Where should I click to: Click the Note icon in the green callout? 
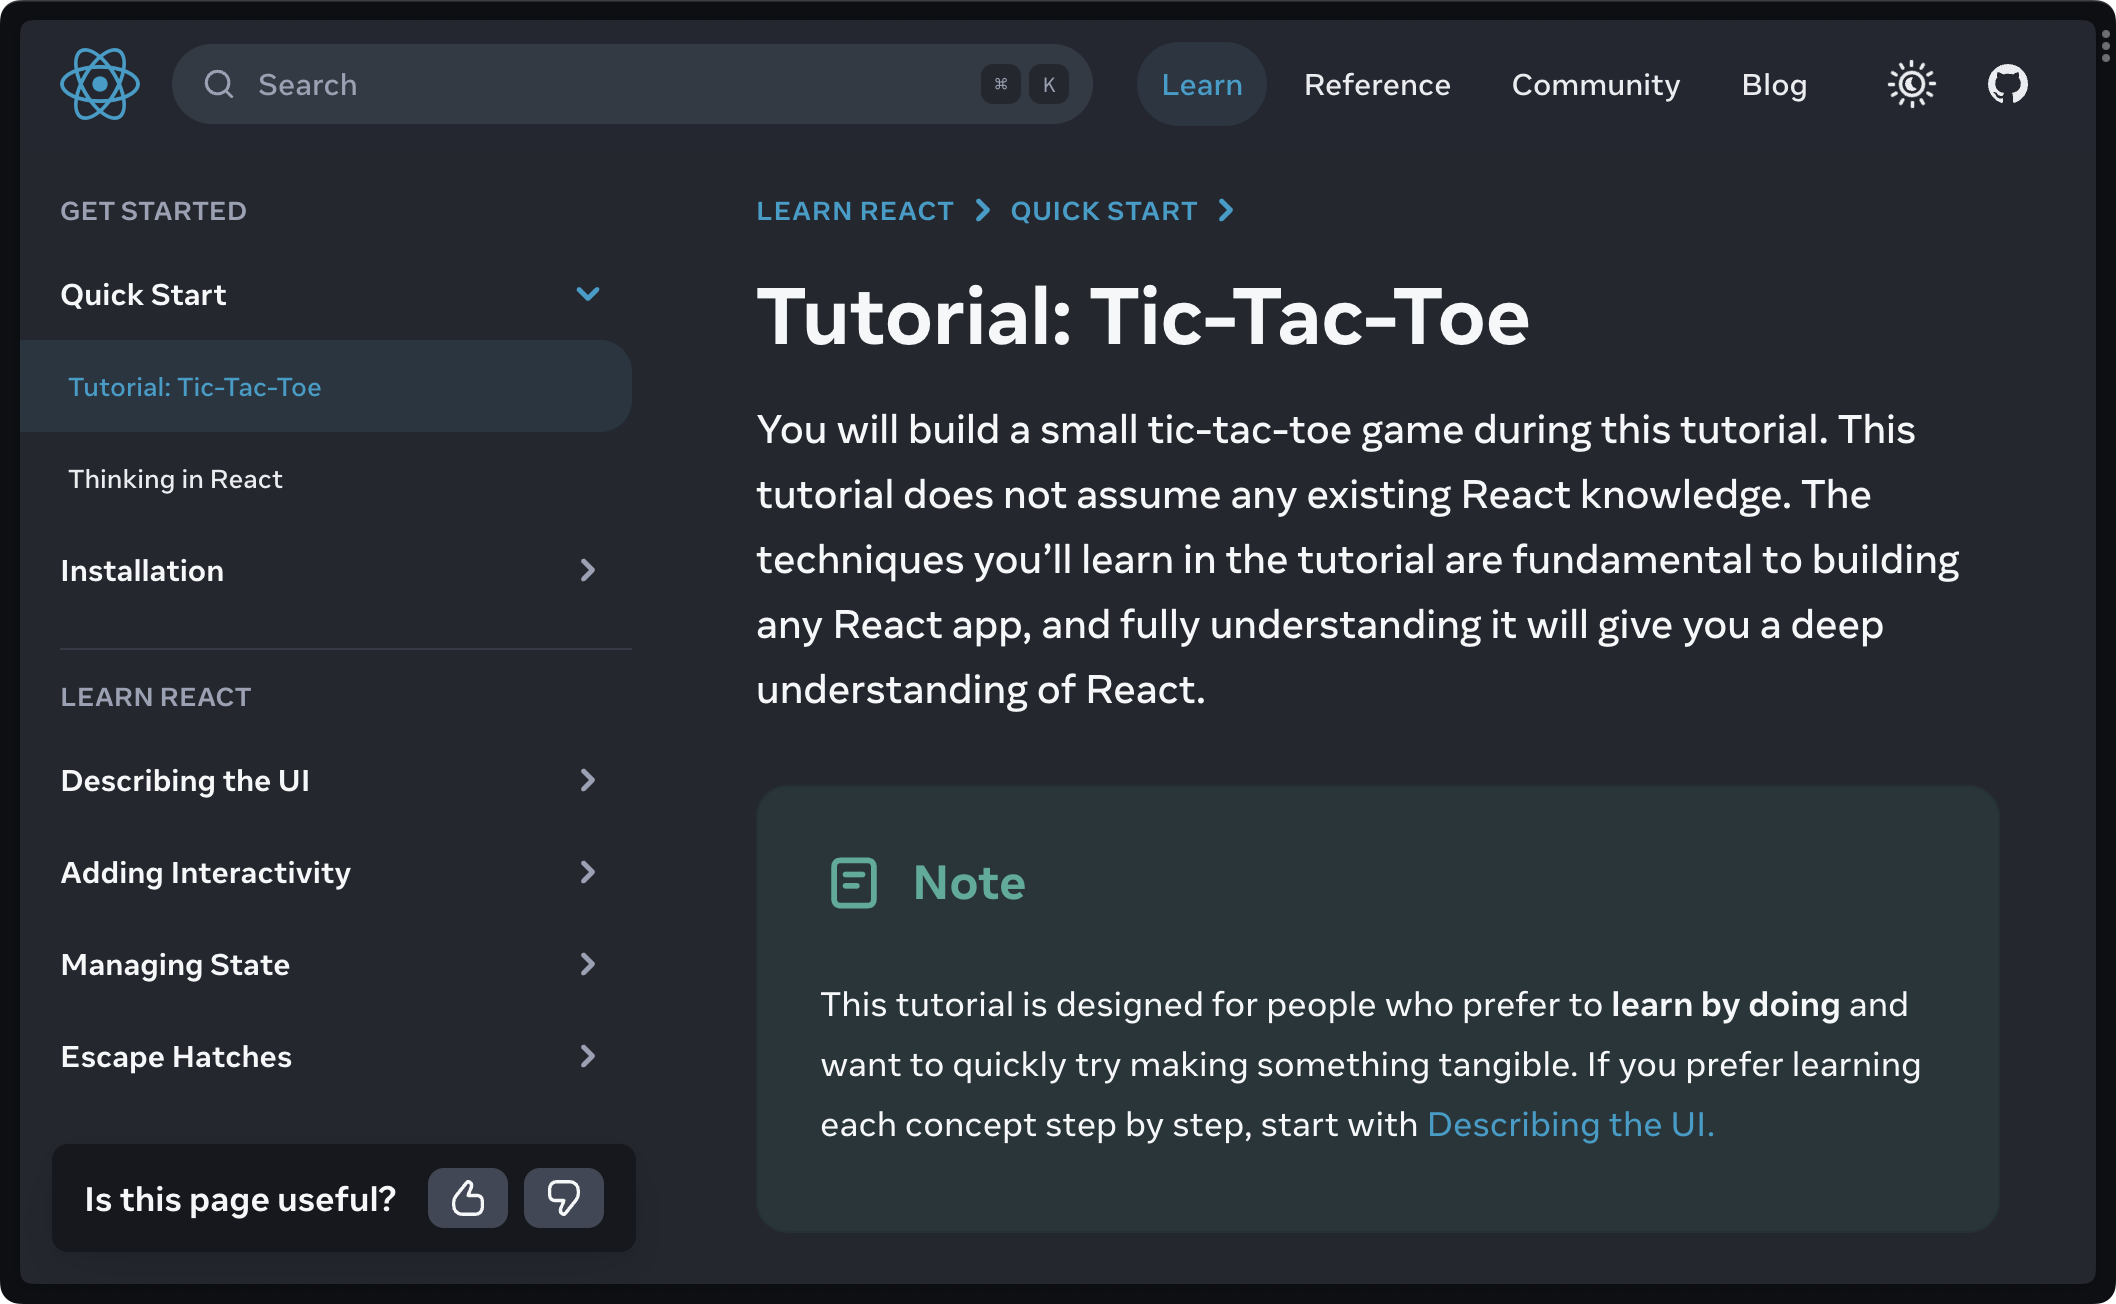click(852, 881)
